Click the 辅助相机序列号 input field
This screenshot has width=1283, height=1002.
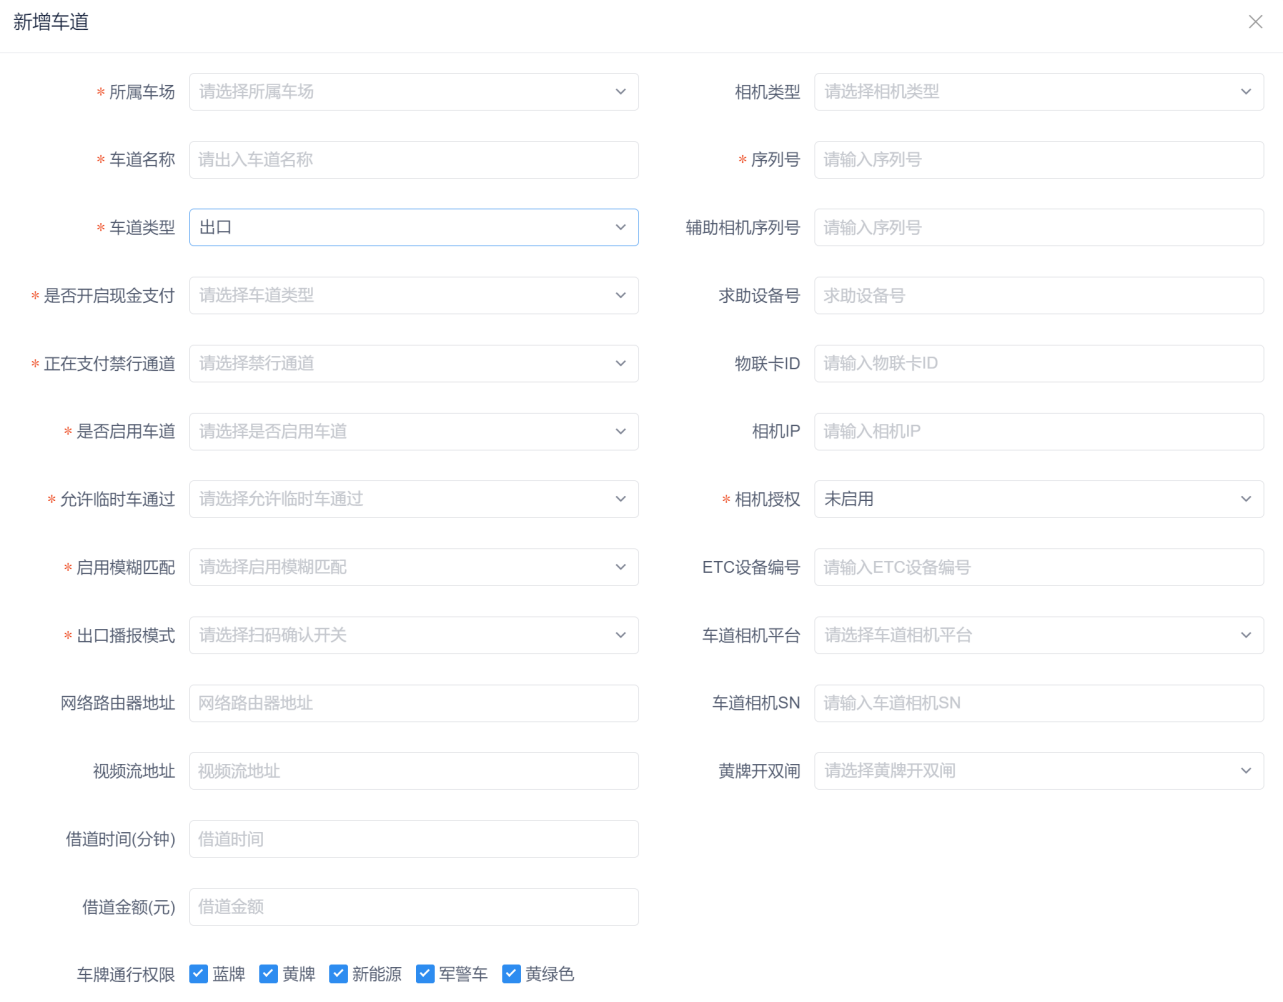1039,228
